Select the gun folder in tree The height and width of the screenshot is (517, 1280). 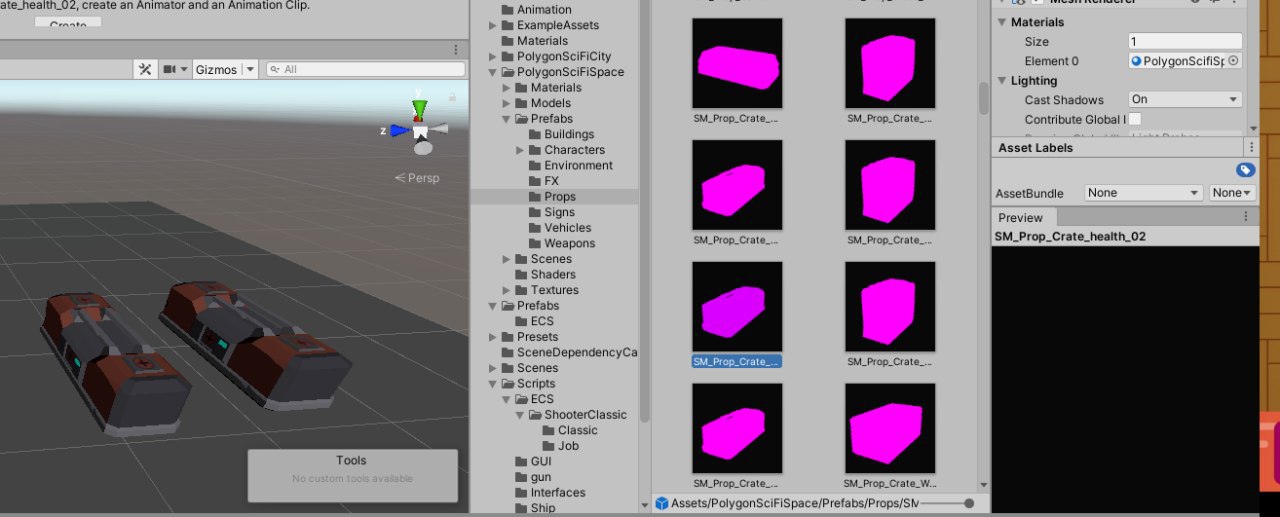(x=541, y=477)
